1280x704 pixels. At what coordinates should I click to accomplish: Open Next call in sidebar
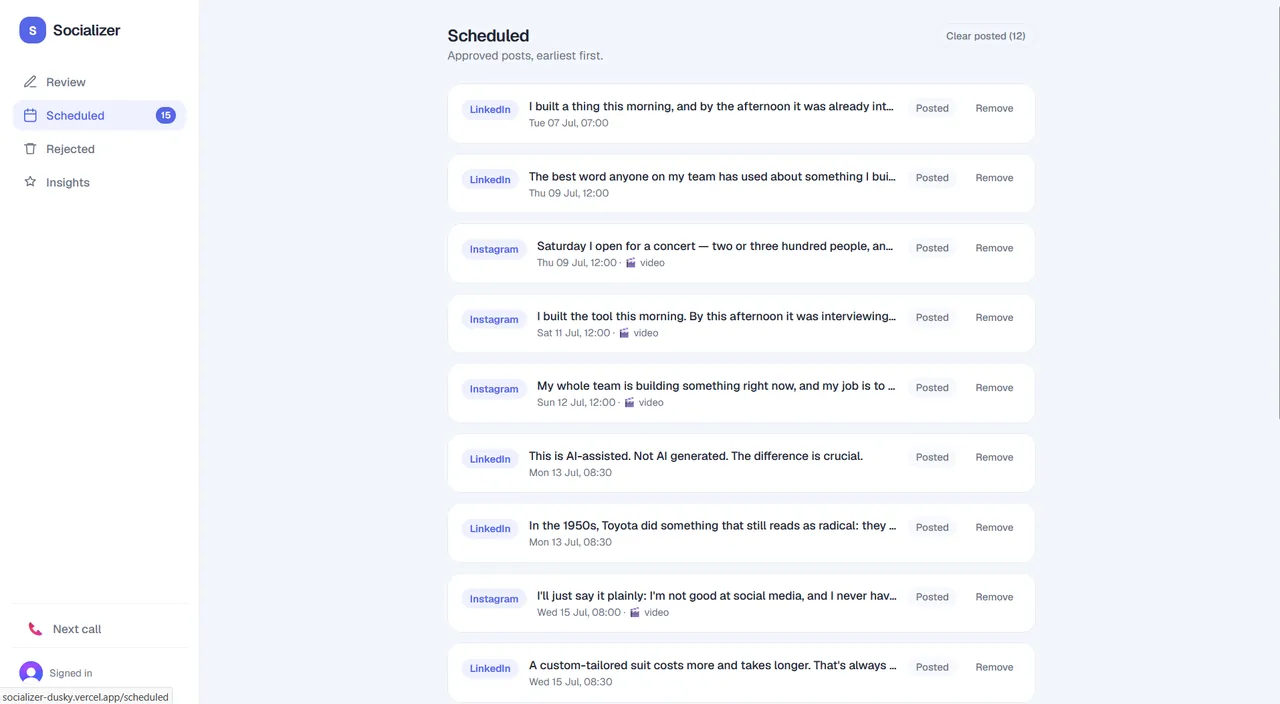tap(99, 629)
